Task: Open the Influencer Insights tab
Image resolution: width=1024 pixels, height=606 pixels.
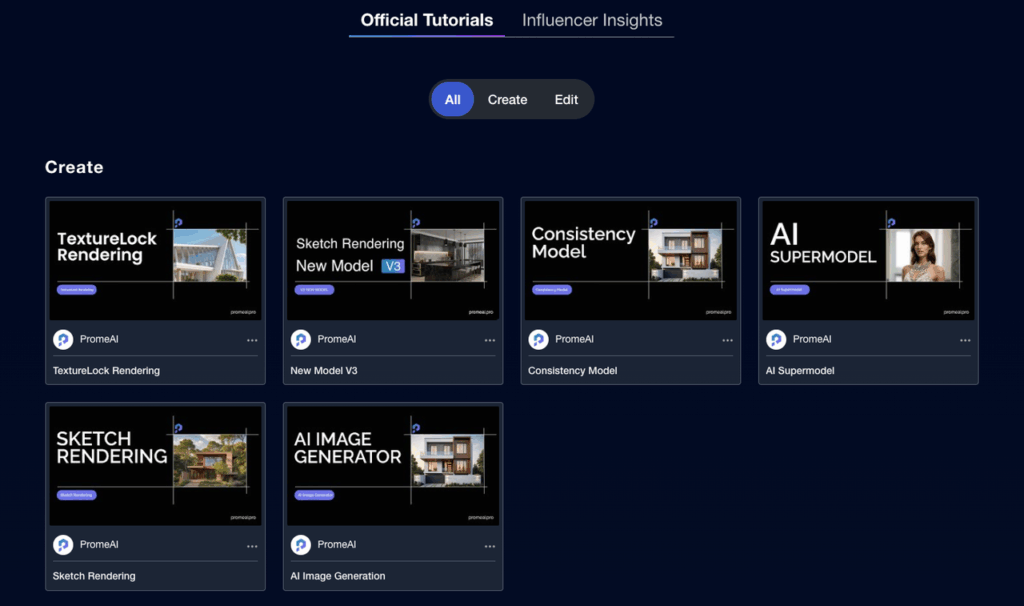Action: [x=592, y=20]
